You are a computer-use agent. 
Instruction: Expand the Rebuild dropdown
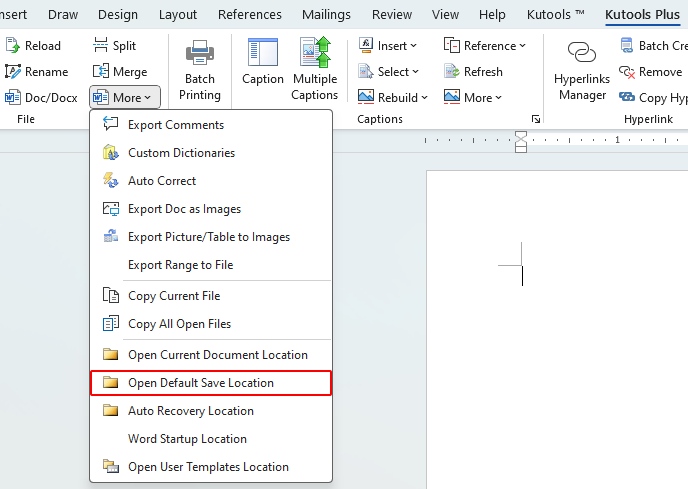coord(393,97)
